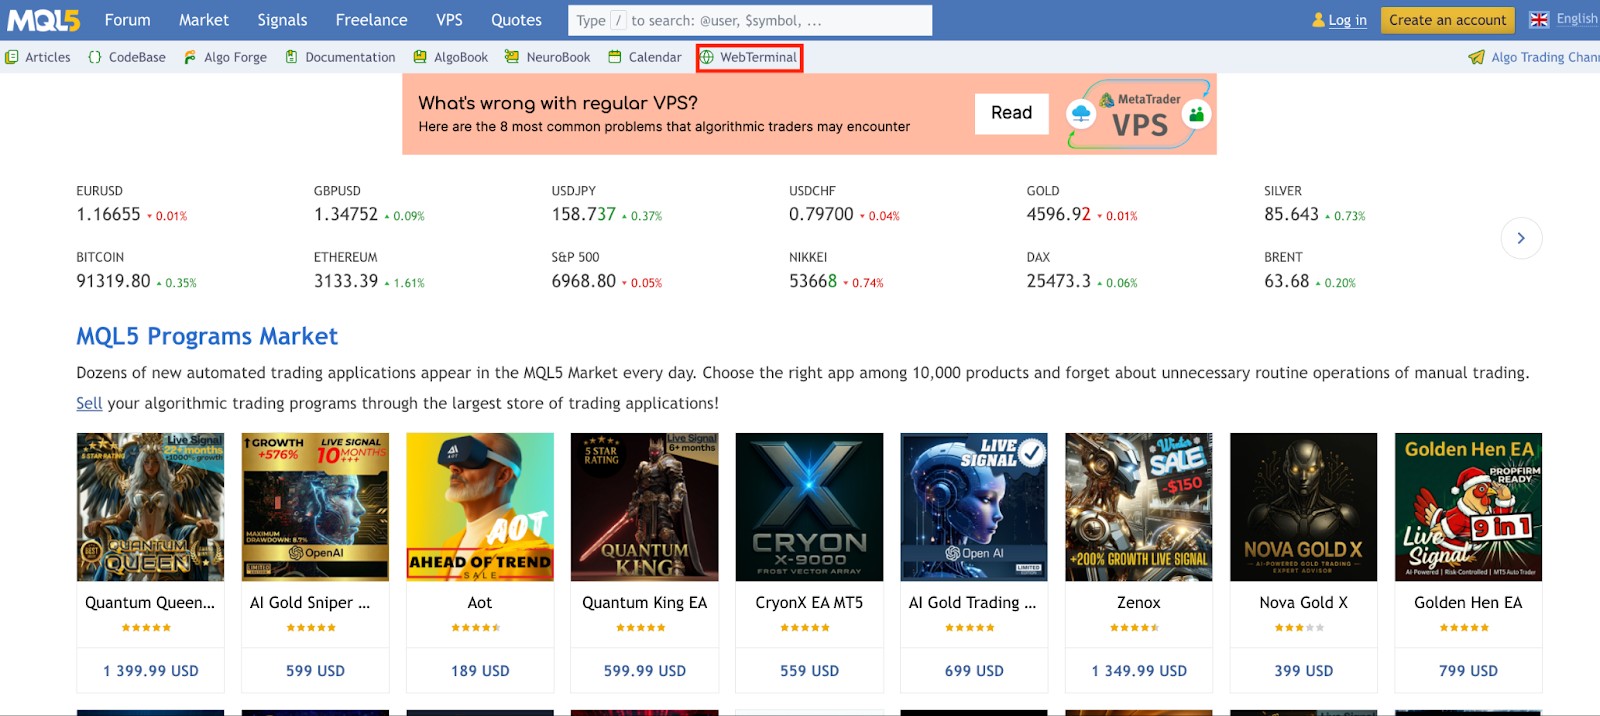Click Read button on VPS banner
The width and height of the screenshot is (1600, 716).
pos(1011,113)
